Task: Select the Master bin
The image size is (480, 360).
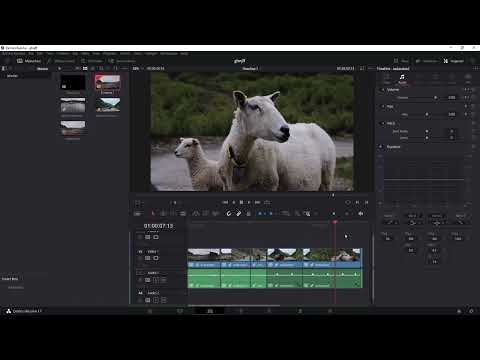Action: [x=12, y=76]
